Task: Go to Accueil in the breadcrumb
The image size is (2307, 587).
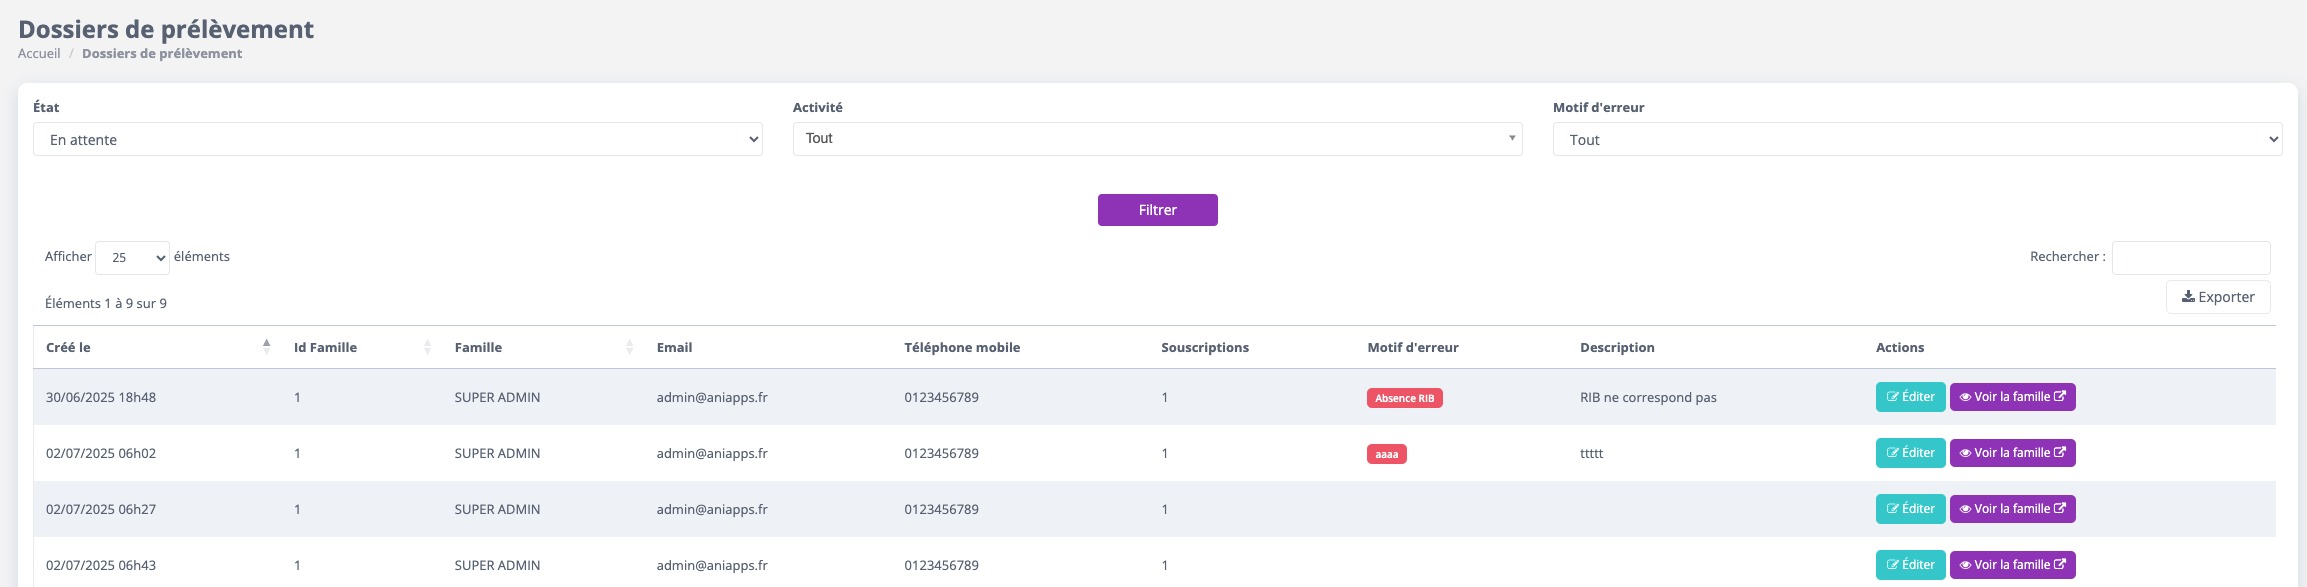Action: click(x=39, y=54)
